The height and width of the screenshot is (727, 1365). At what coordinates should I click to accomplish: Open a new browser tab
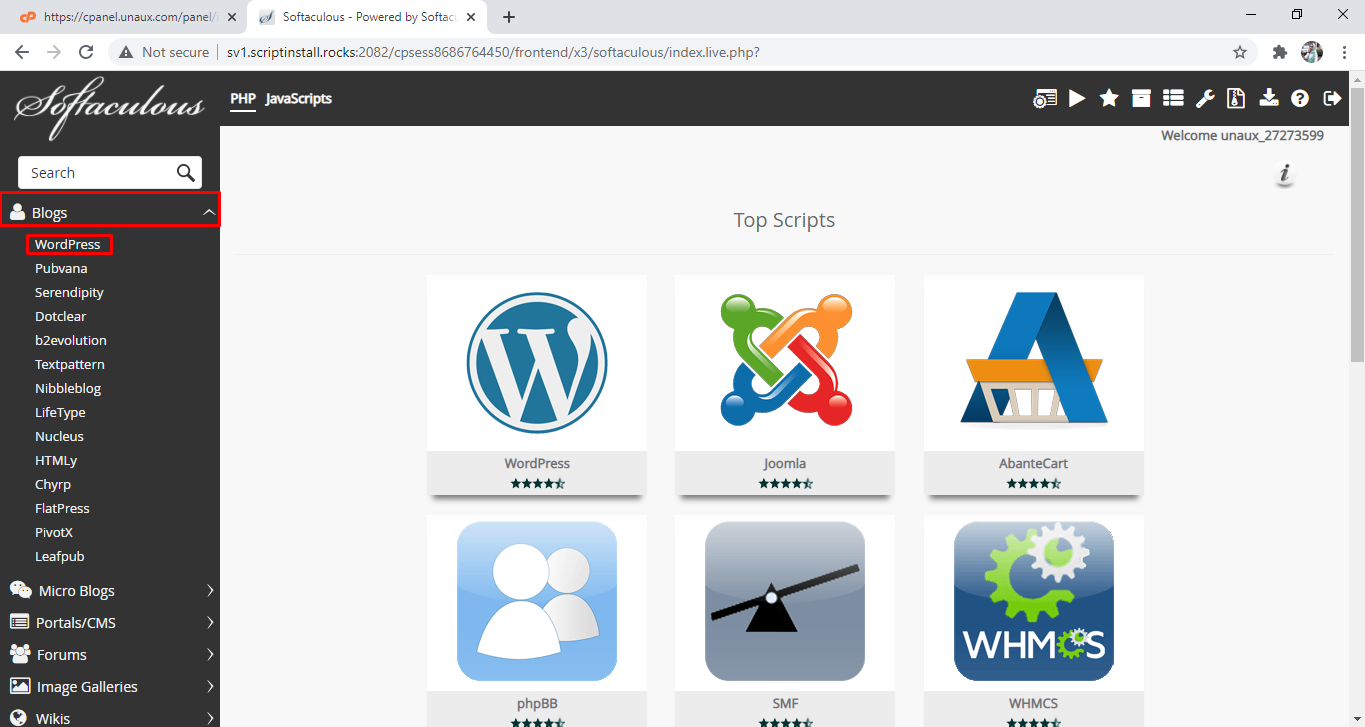[x=509, y=17]
